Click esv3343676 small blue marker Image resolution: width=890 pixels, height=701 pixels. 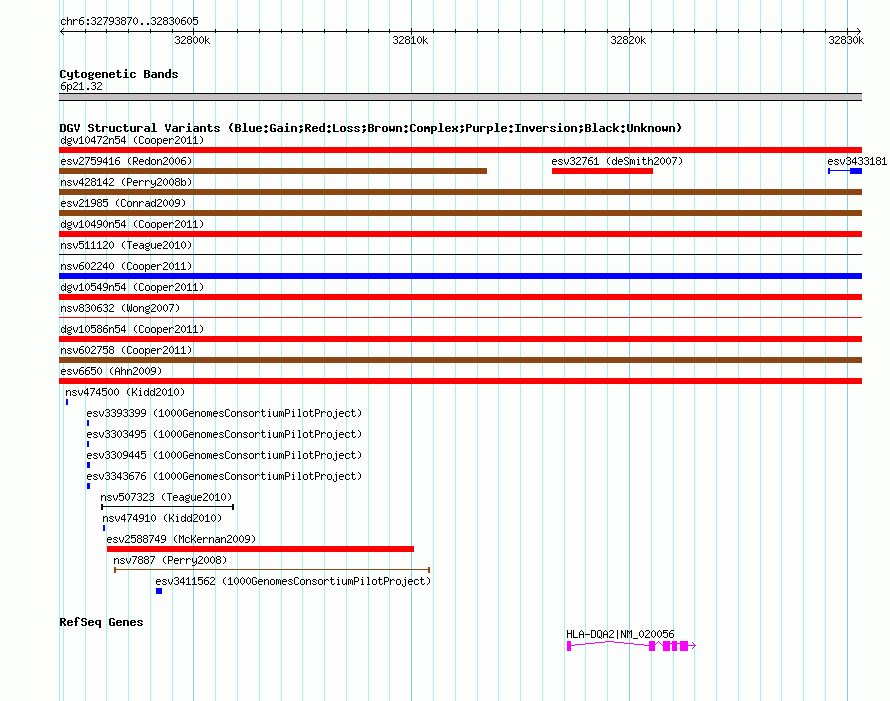pos(89,486)
